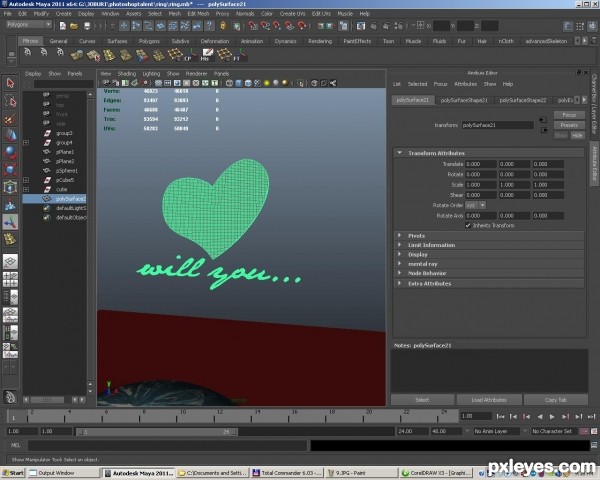Switch to CorelDRAW X3 in taskbar

click(436, 473)
